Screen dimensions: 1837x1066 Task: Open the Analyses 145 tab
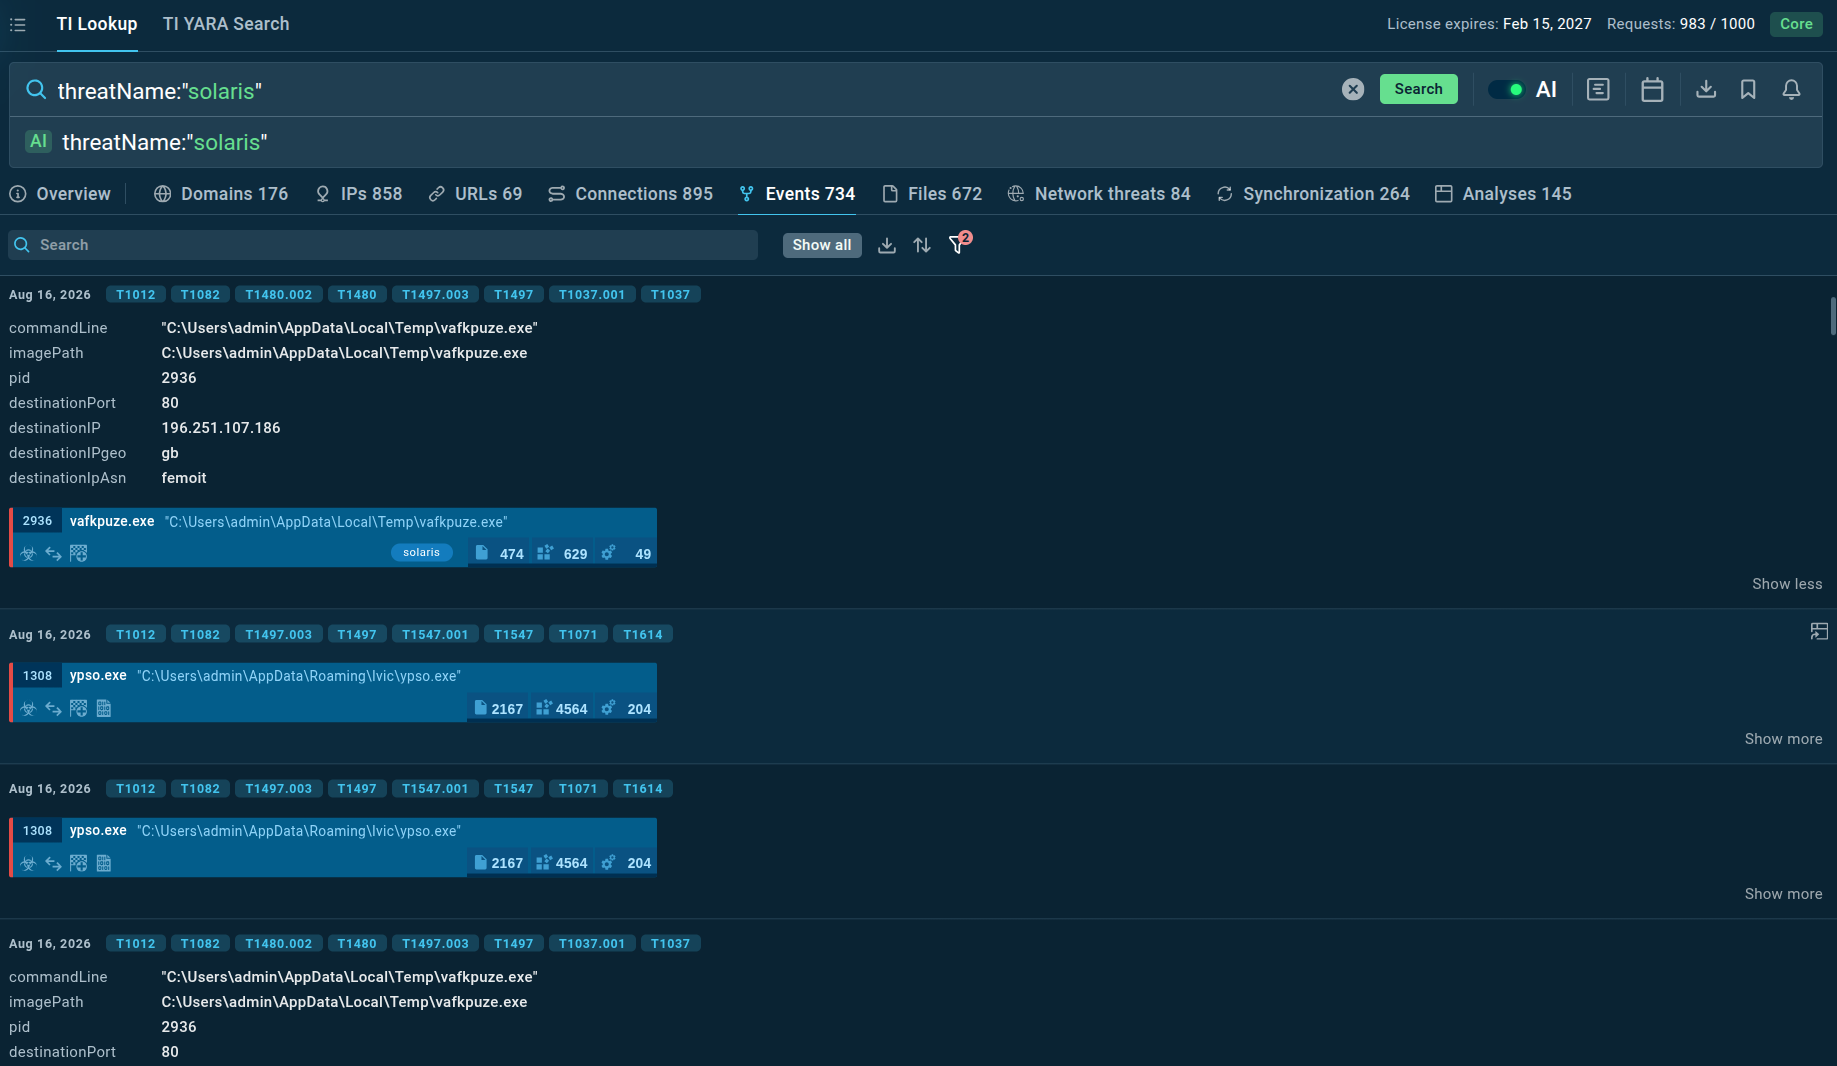(1503, 194)
